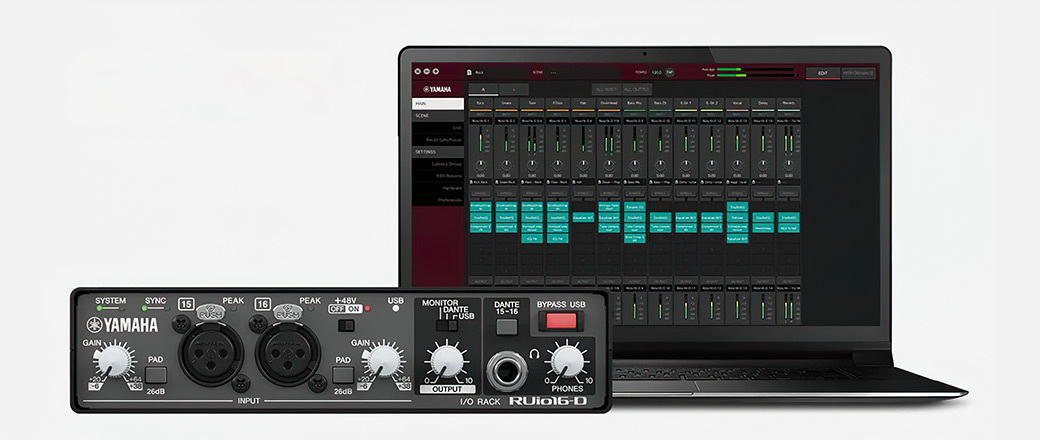Add a new rack tab with the plus tab
Image resolution: width=1040 pixels, height=440 pixels.
[x=514, y=89]
